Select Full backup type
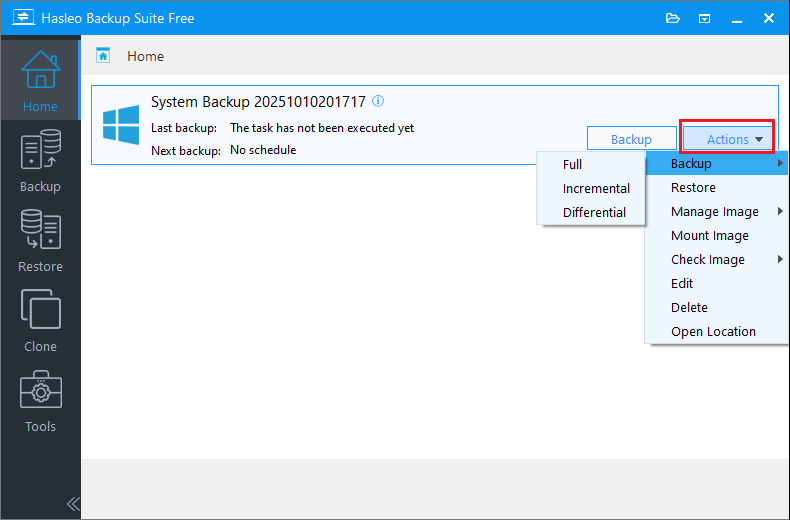 click(591, 164)
